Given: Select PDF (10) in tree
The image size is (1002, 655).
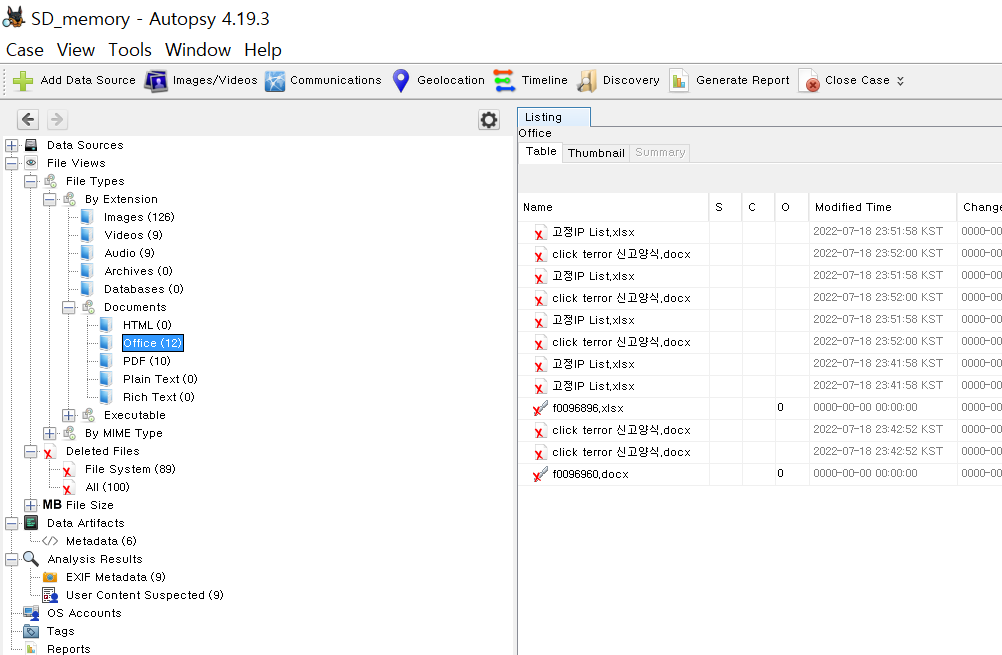Looking at the screenshot, I should [x=147, y=361].
